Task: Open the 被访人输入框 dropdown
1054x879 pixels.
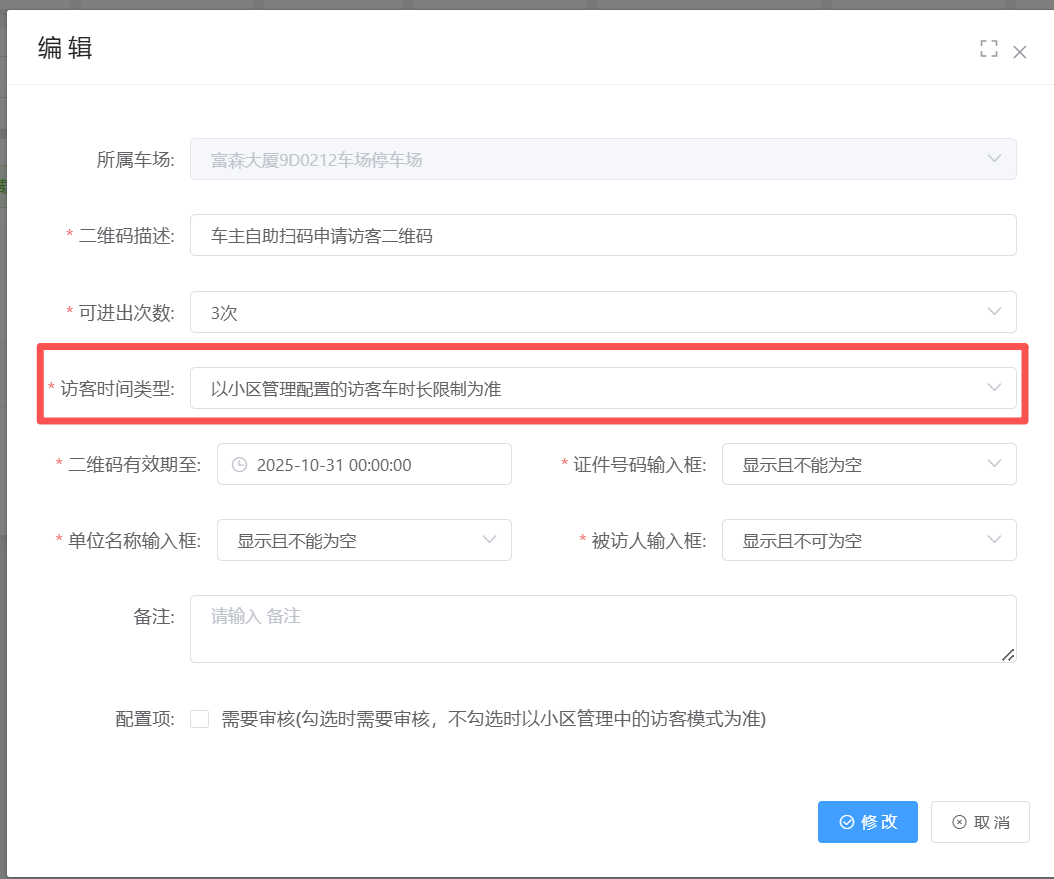Action: pyautogui.click(x=868, y=540)
